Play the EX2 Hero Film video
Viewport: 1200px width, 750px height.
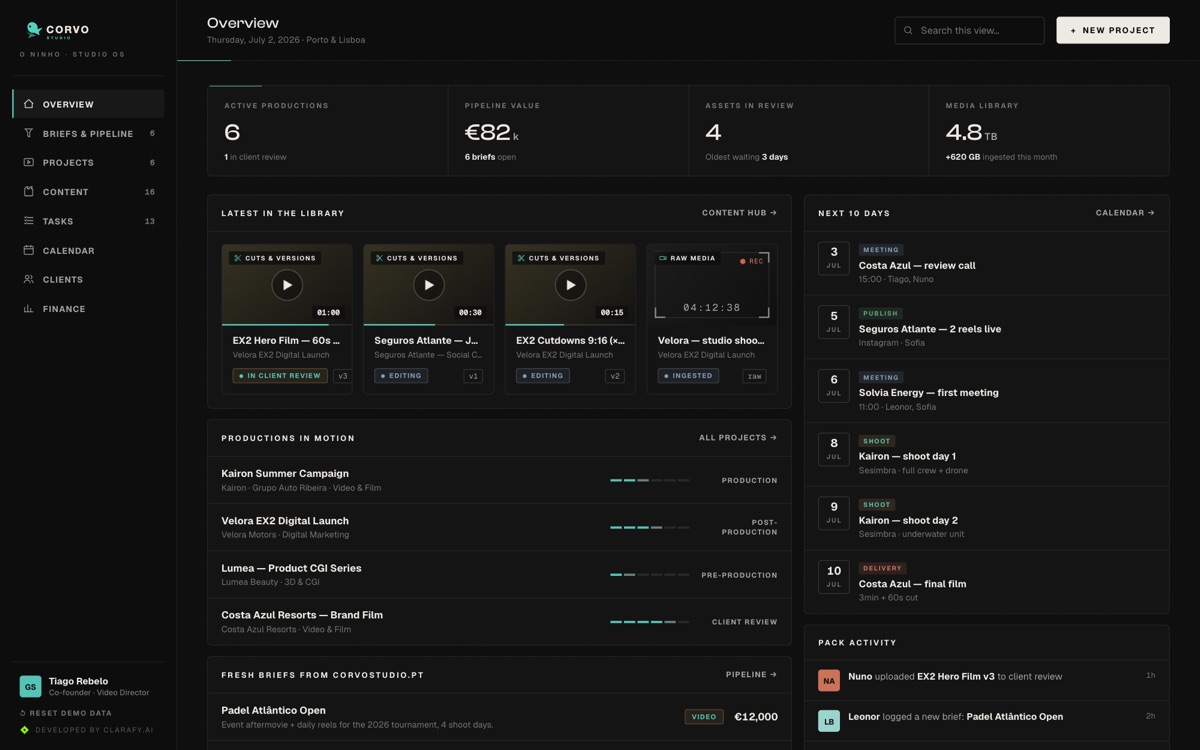(287, 285)
